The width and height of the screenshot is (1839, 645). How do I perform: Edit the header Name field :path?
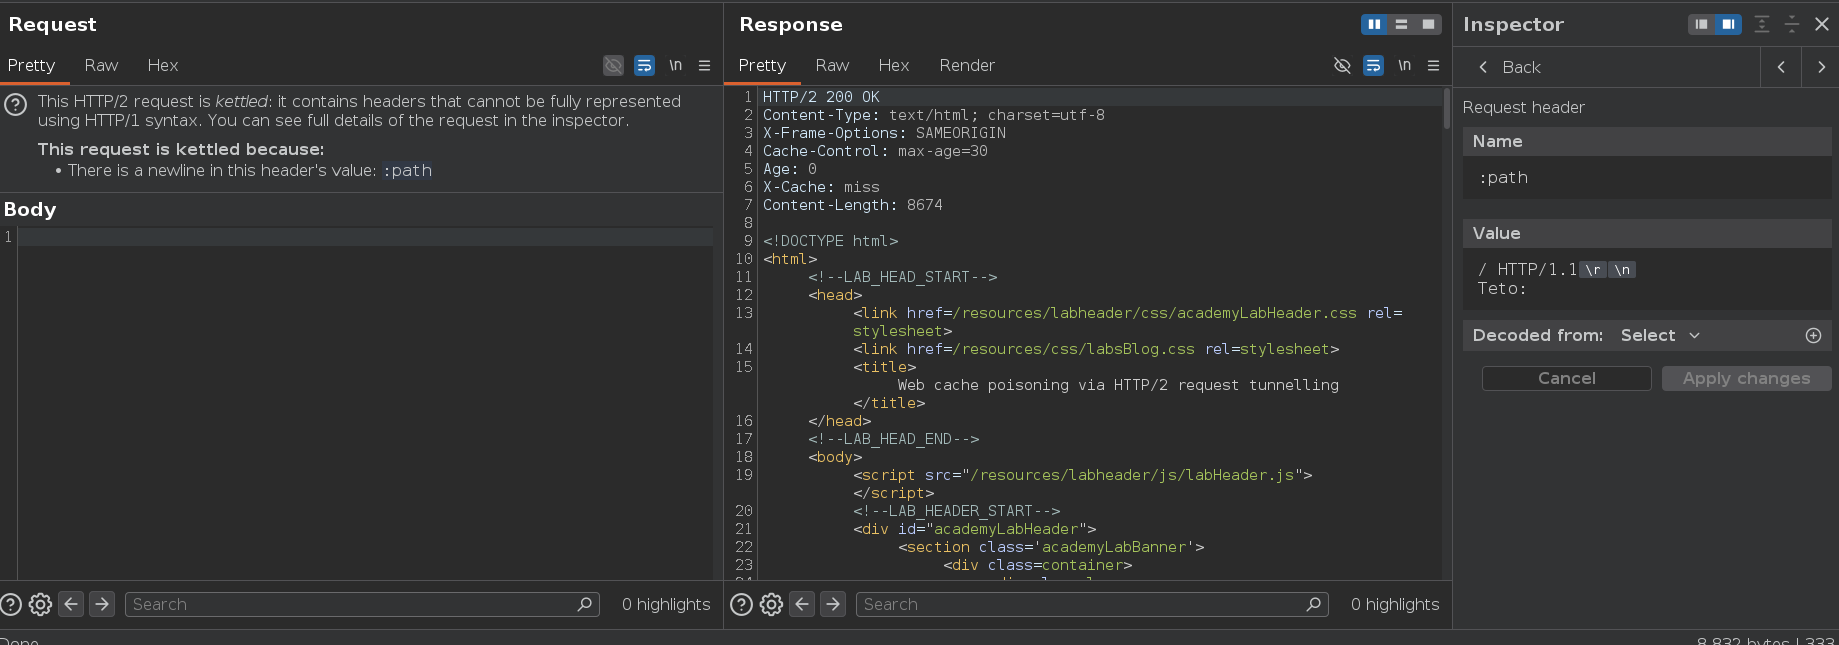[x=1647, y=178]
